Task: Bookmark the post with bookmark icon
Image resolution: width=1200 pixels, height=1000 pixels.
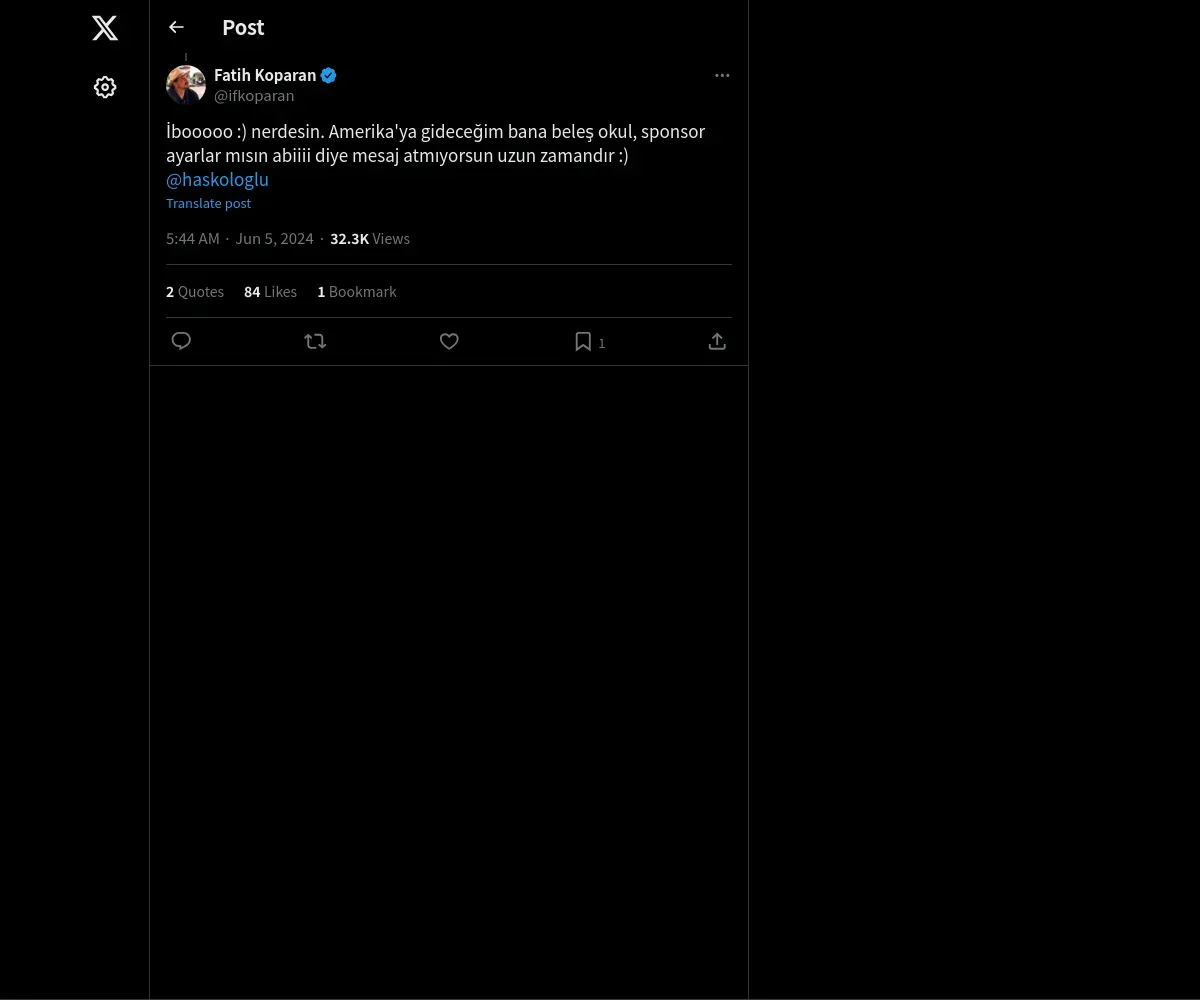Action: pos(583,342)
